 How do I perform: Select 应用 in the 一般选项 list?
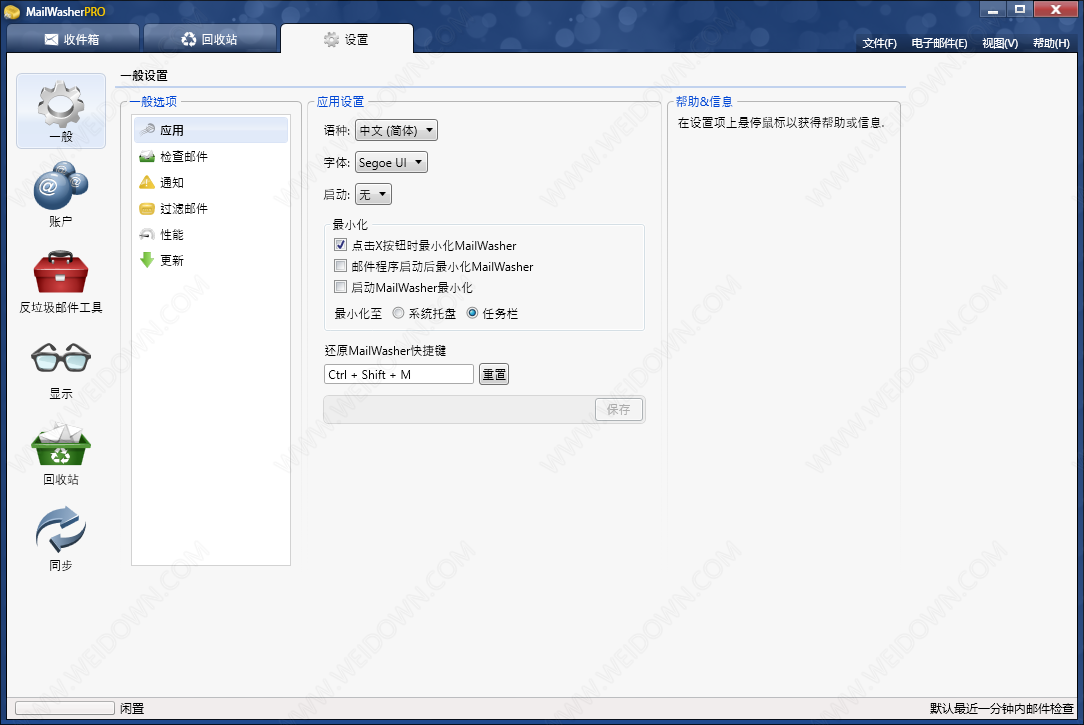(x=211, y=130)
